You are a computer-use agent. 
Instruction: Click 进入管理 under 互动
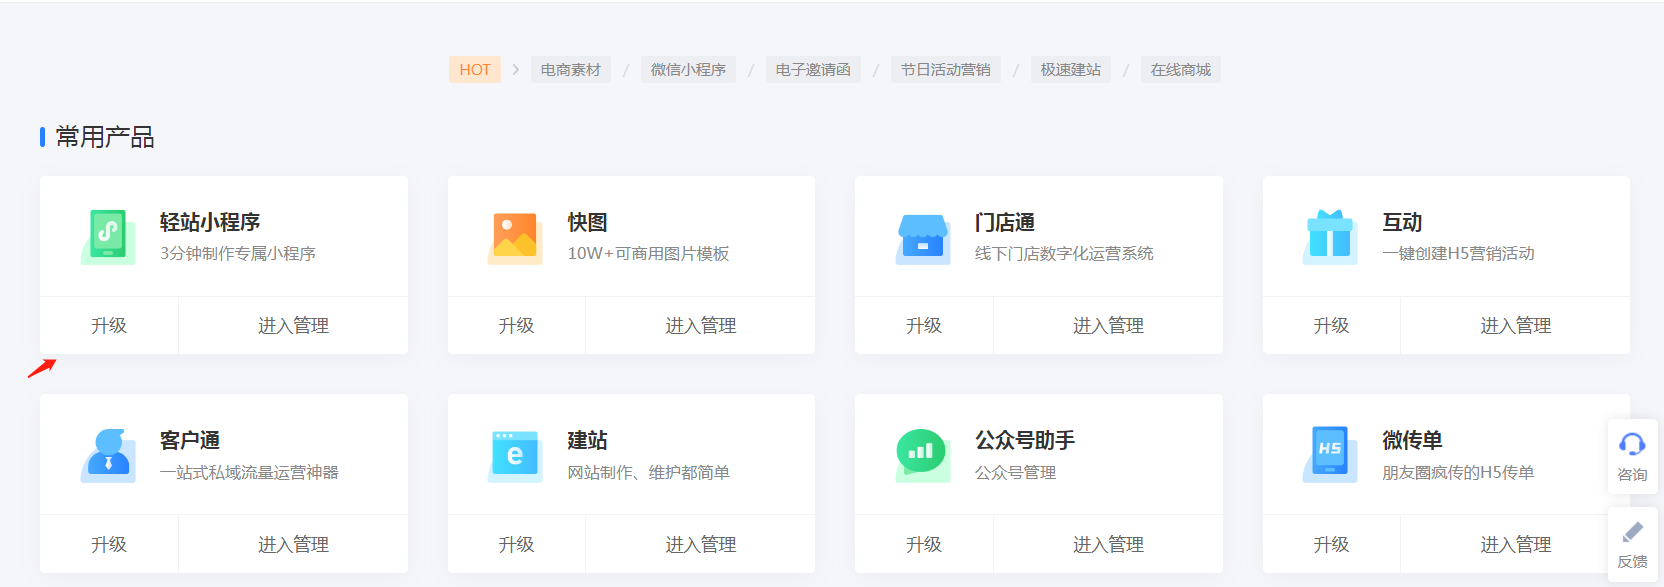pos(1516,326)
